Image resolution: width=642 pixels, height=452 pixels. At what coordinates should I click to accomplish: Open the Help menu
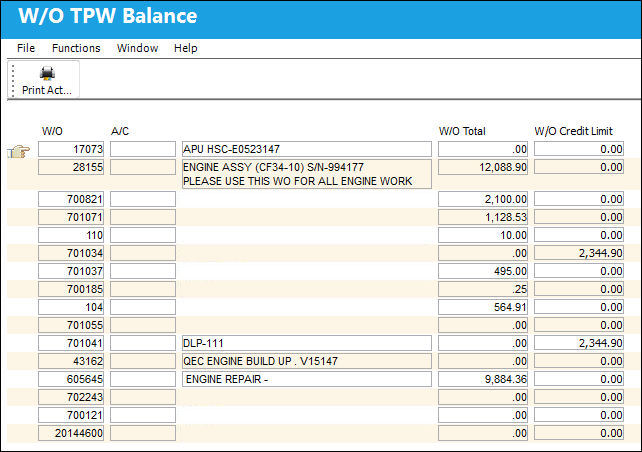(185, 48)
